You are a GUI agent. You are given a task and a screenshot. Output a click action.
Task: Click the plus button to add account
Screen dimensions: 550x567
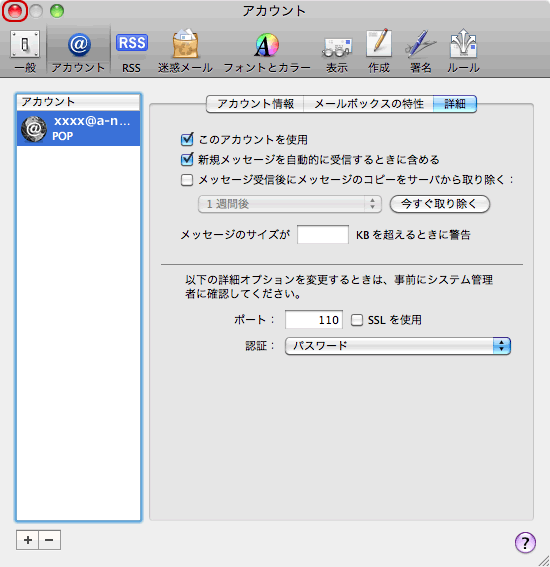[27, 540]
